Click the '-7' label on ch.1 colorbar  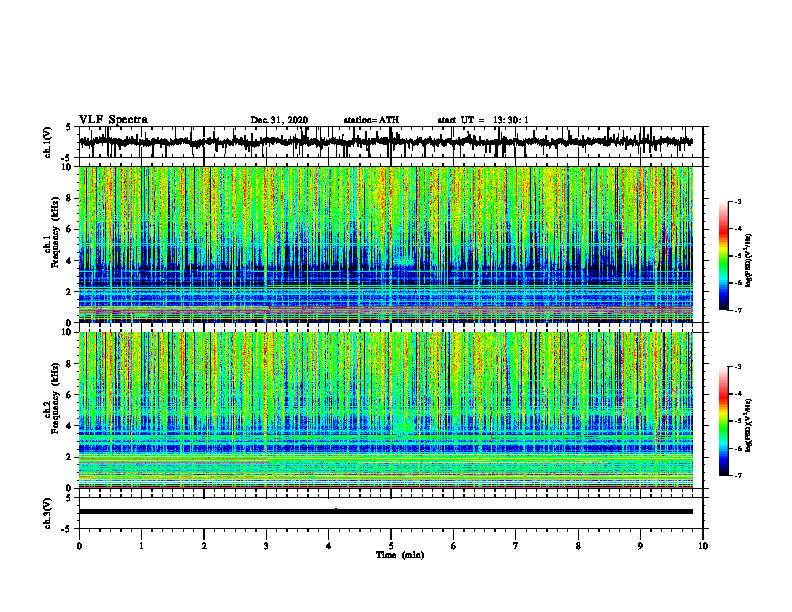point(738,310)
